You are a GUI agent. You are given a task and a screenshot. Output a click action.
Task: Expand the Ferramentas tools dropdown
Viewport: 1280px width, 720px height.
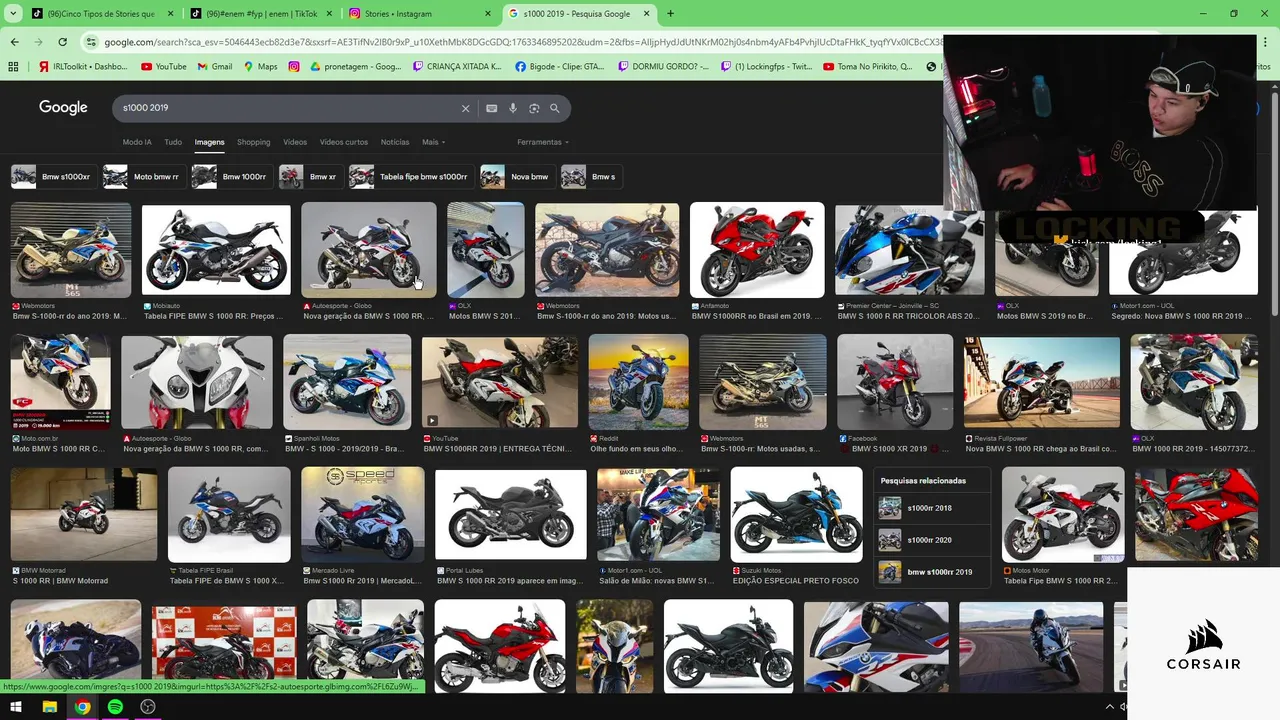point(543,142)
